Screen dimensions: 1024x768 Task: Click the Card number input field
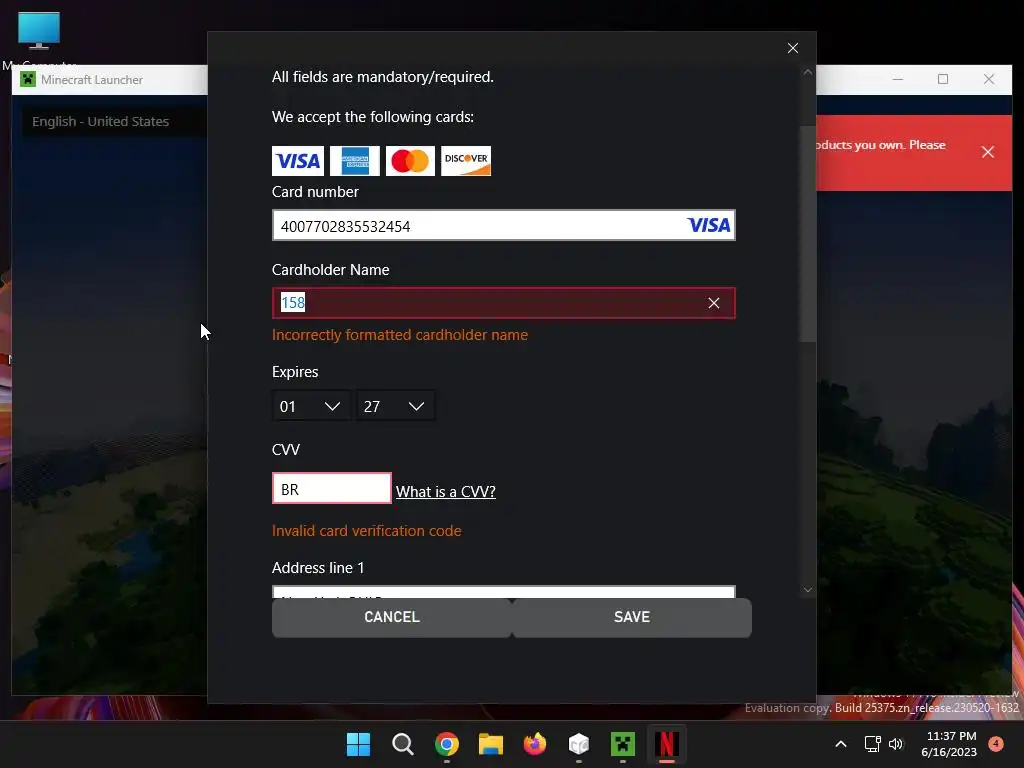pos(504,225)
